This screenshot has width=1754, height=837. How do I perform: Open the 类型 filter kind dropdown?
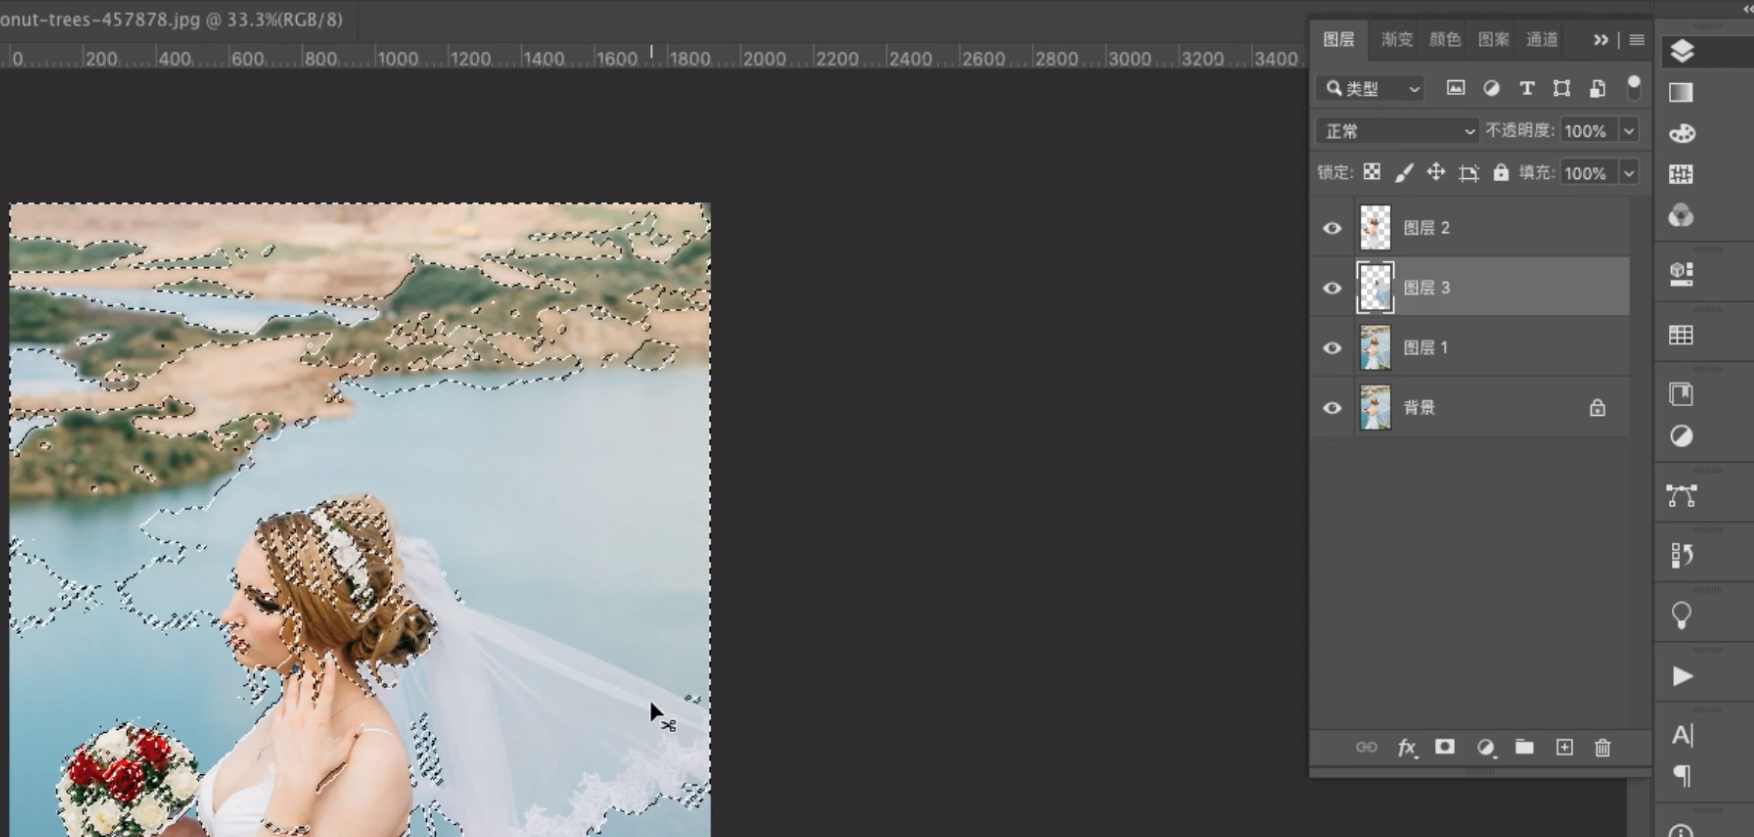click(x=1369, y=88)
